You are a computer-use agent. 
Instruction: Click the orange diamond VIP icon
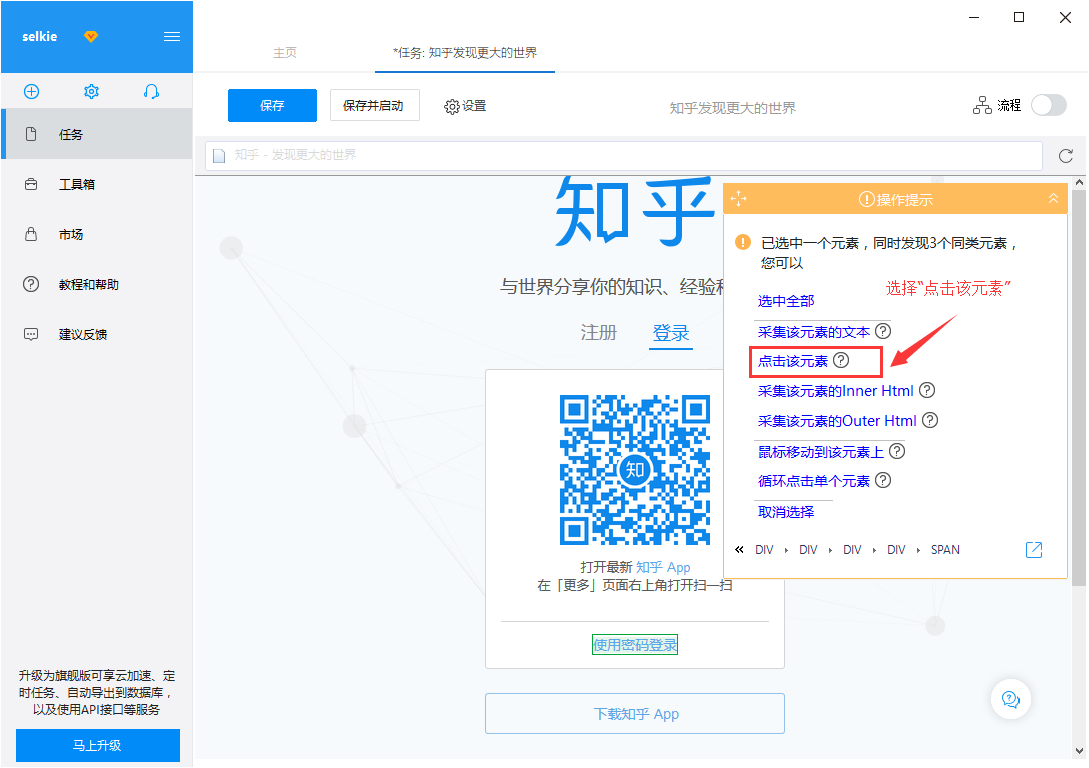click(x=91, y=36)
